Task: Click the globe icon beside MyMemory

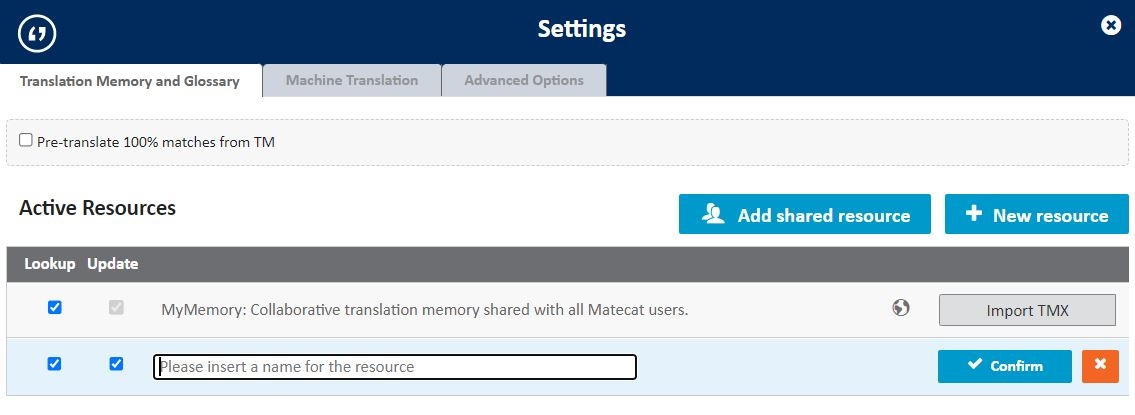Action: (x=900, y=308)
